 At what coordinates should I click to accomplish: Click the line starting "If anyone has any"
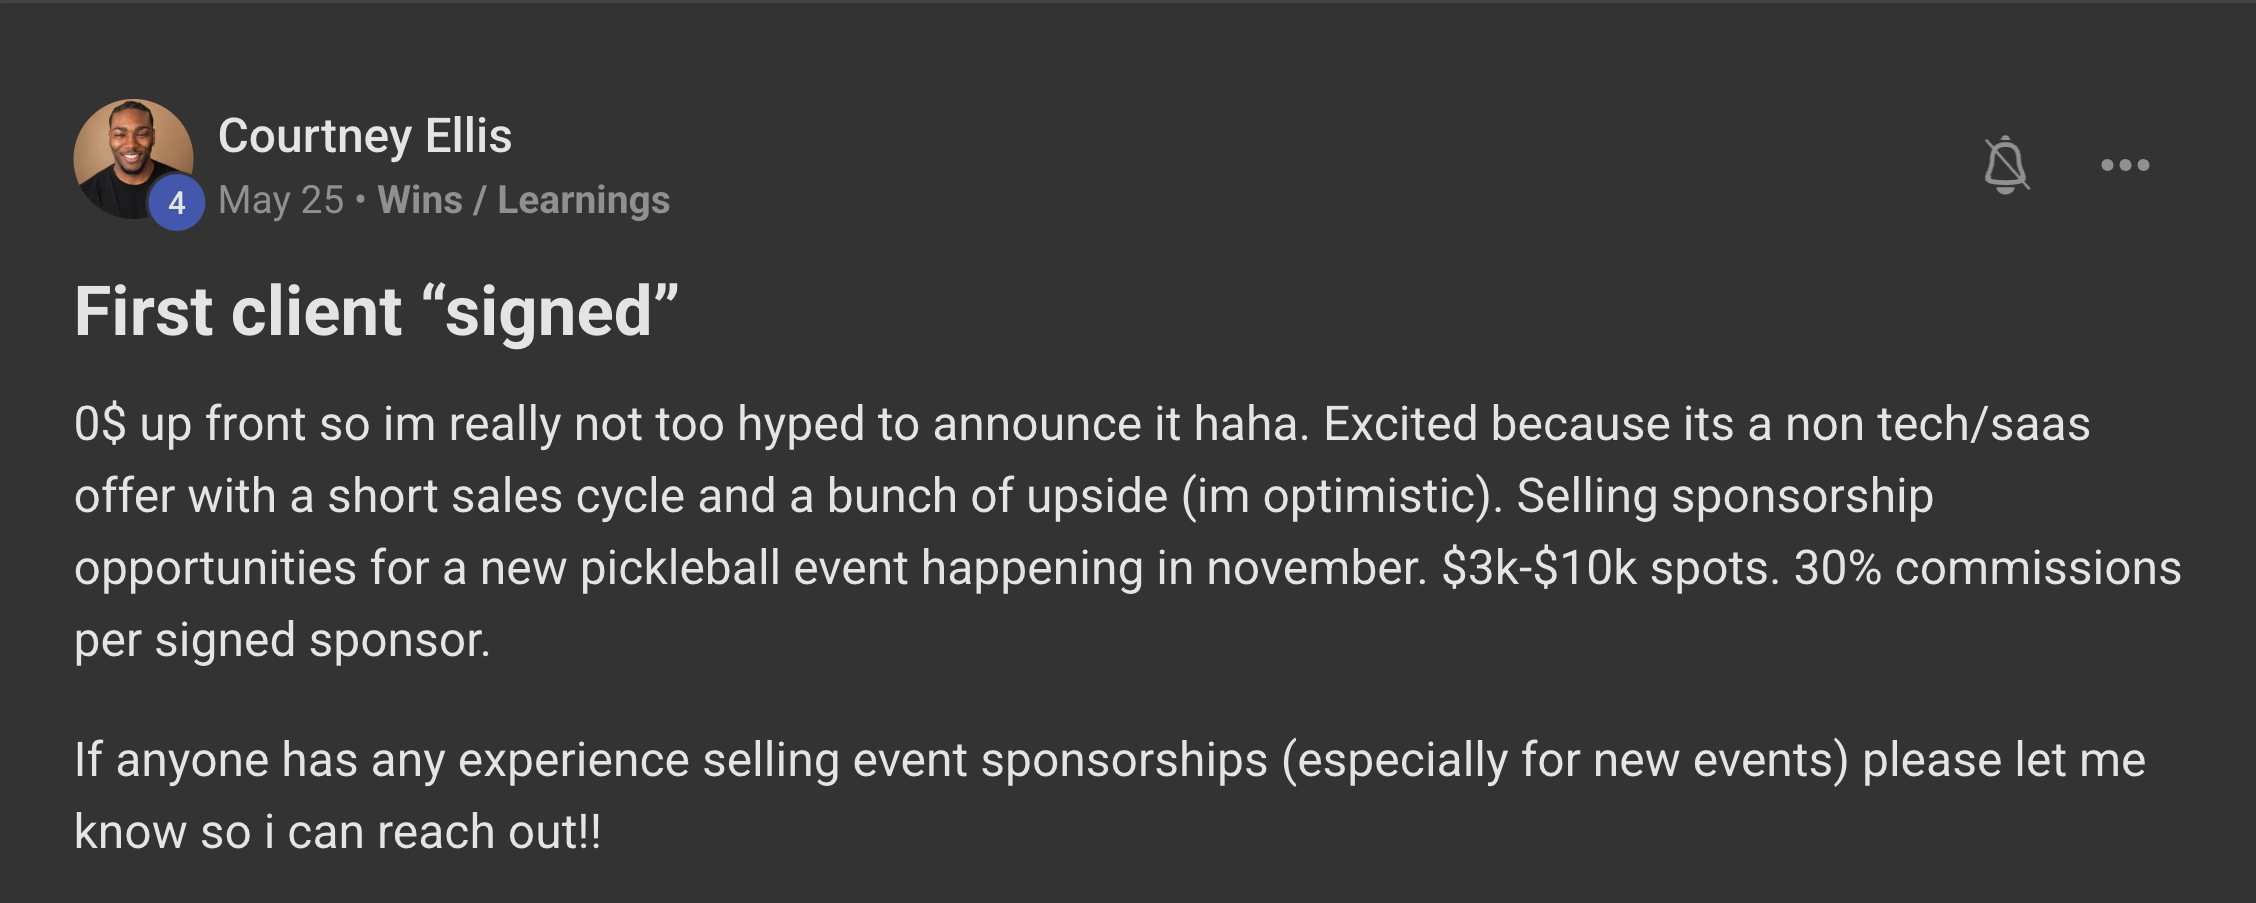pyautogui.click(x=1110, y=760)
